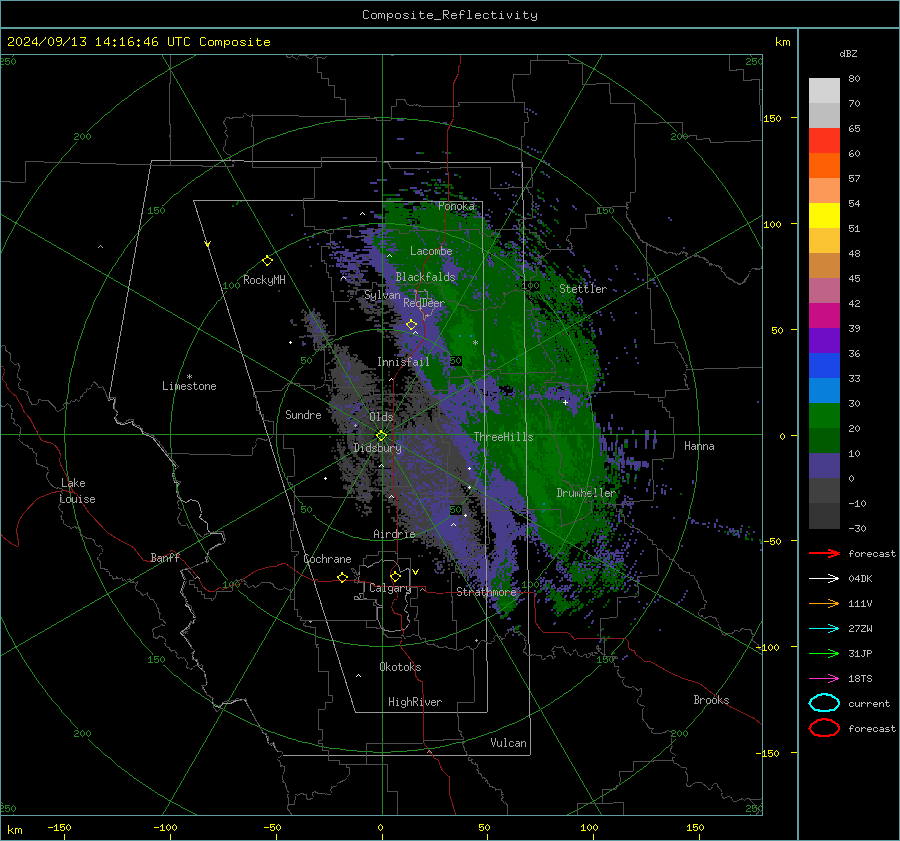900x841 pixels.
Task: Click the Limestone label
Action: (189, 386)
